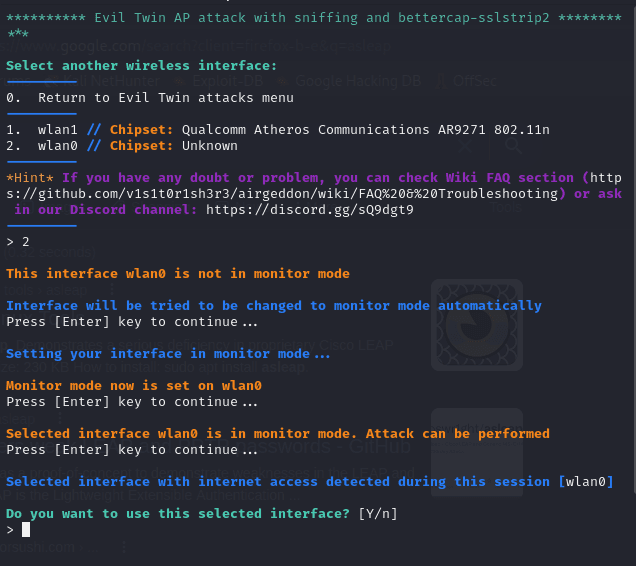Image resolution: width=636 pixels, height=566 pixels.
Task: Click the faint lower thumbnail card
Action: (x=477, y=452)
